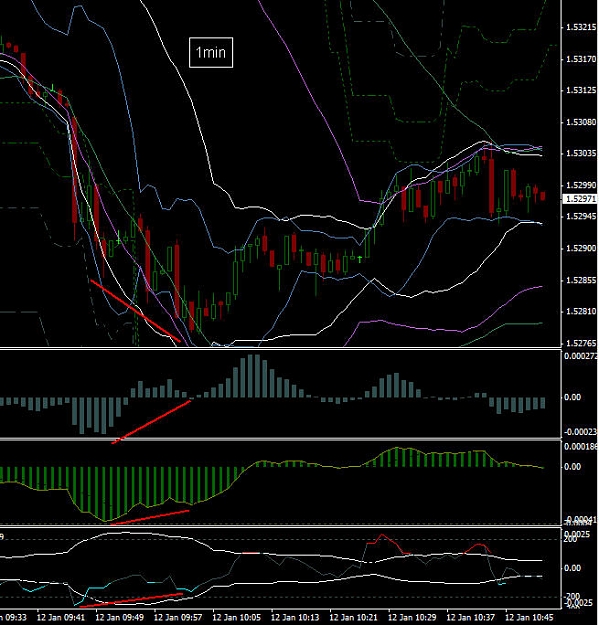Select the 1.53035 price axis label

point(581,153)
